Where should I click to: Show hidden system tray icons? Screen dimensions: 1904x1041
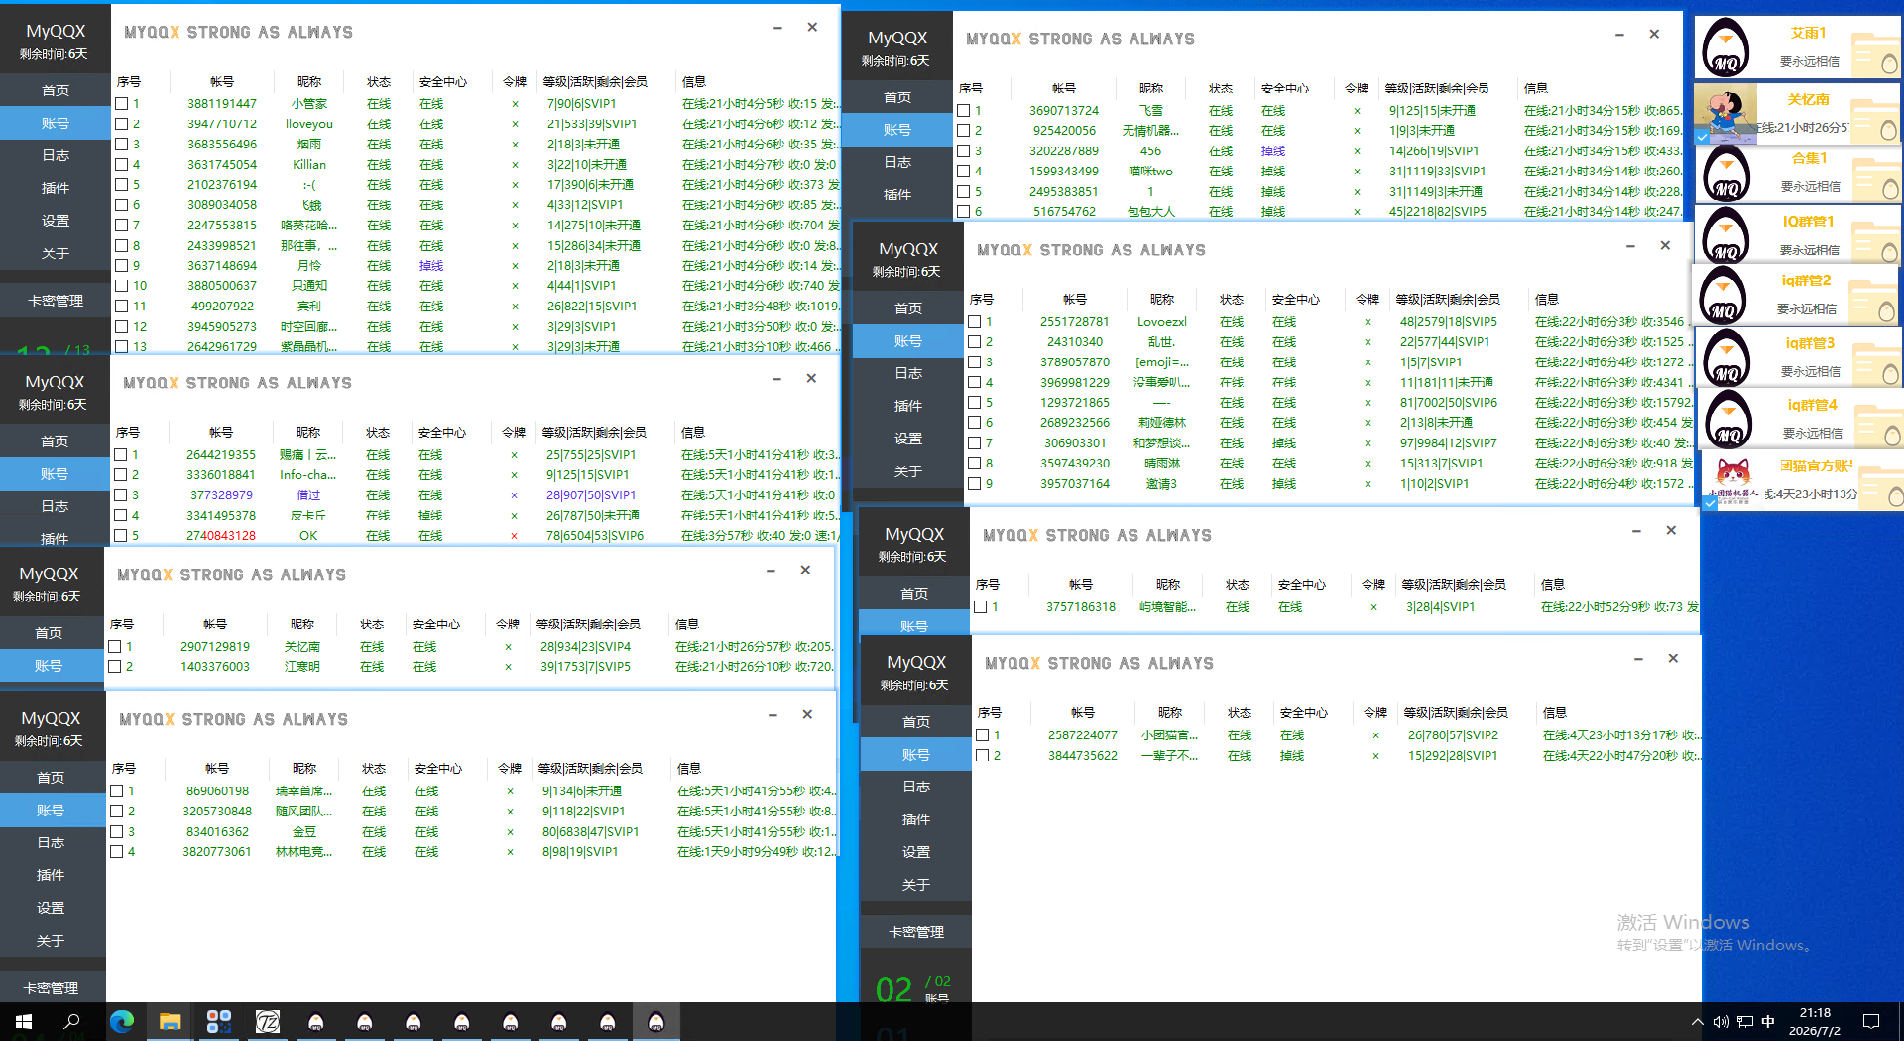[x=1697, y=1022]
